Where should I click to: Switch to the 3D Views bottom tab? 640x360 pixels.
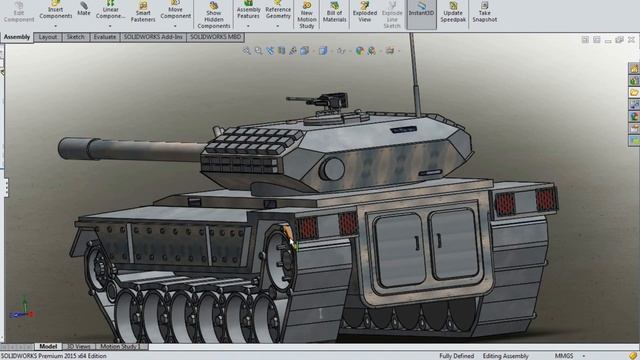79,347
